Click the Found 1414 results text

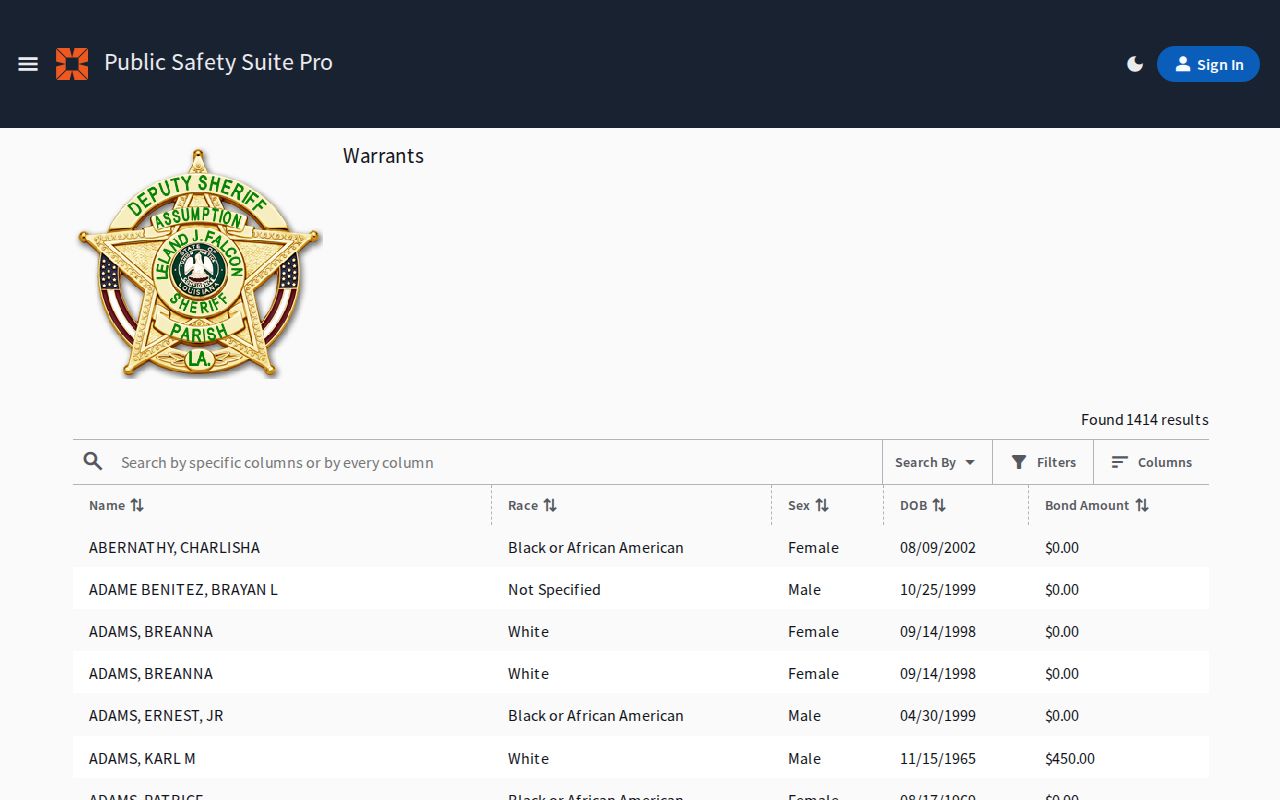click(1145, 419)
